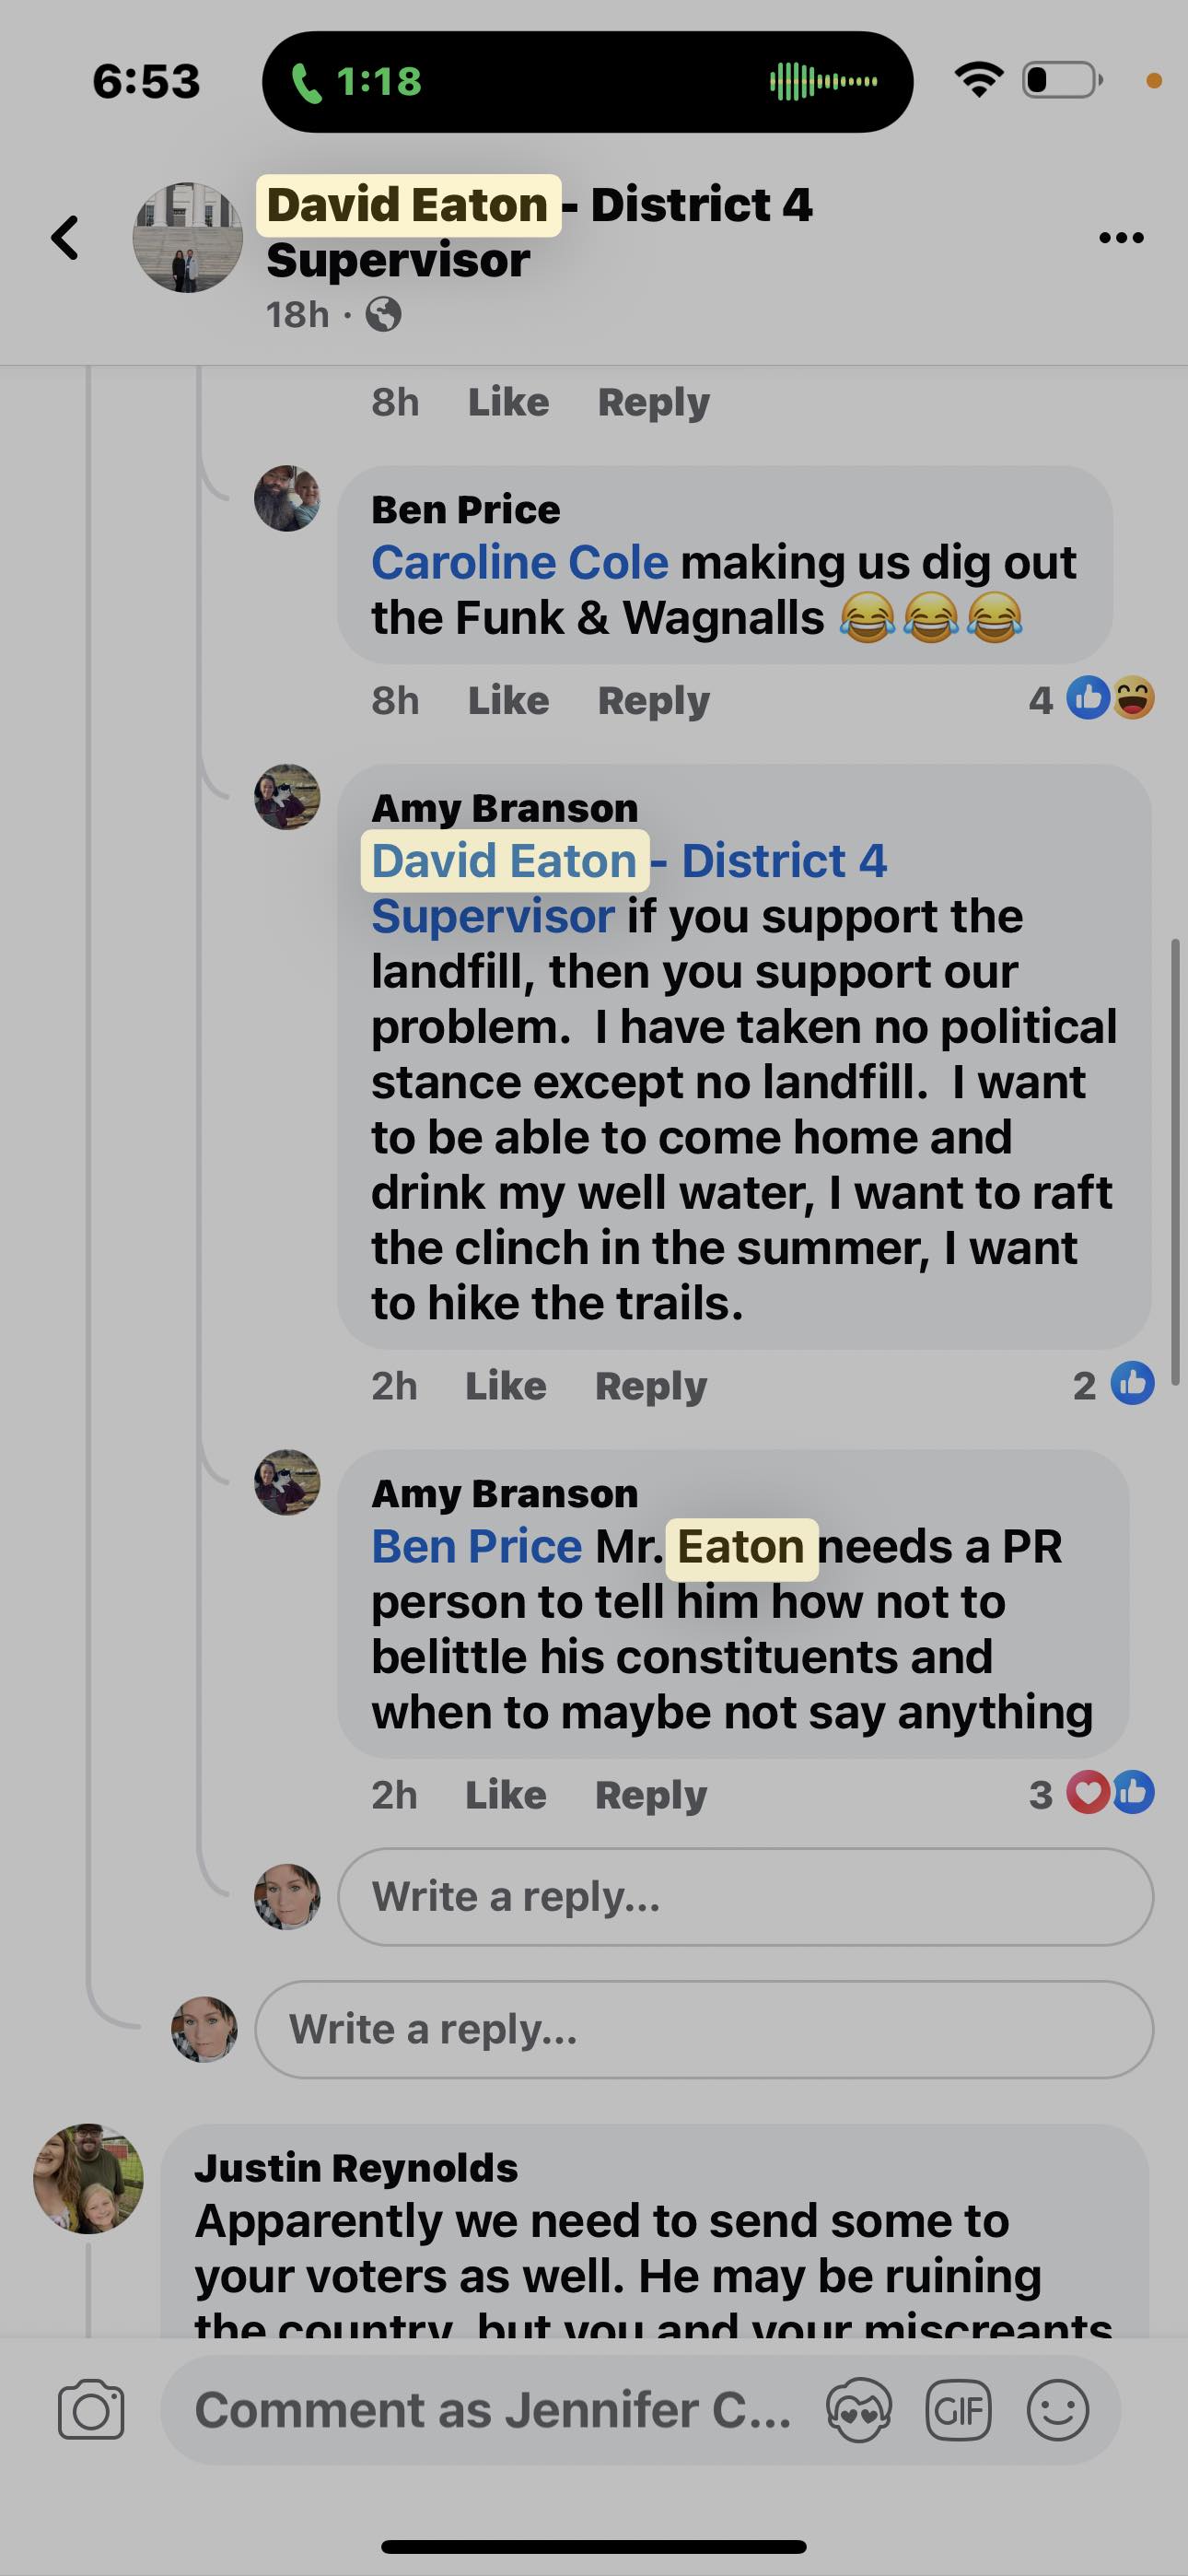Open the three-dot more options menu
1188x2576 pixels.
pyautogui.click(x=1120, y=238)
